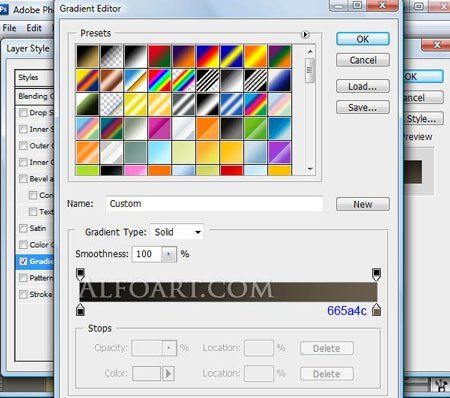
Task: Enable Pattern Overlay checkbox
Action: [x=23, y=278]
